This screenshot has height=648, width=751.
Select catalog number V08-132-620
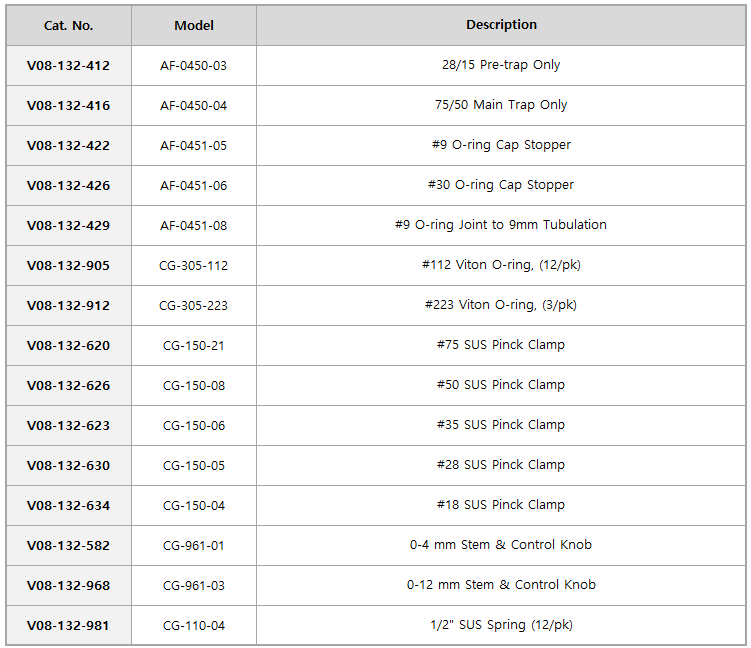tap(68, 345)
